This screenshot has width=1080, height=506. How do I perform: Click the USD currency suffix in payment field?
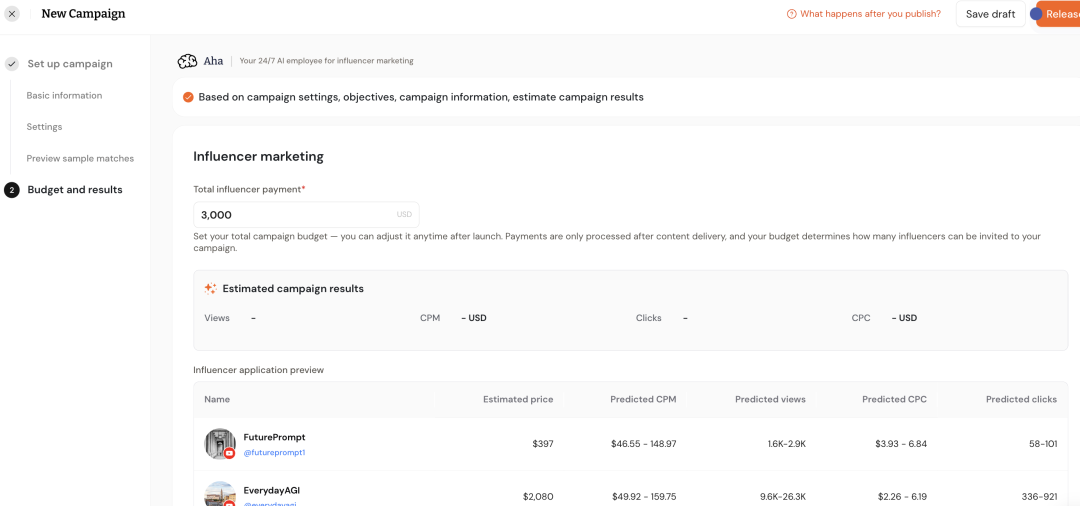point(404,215)
